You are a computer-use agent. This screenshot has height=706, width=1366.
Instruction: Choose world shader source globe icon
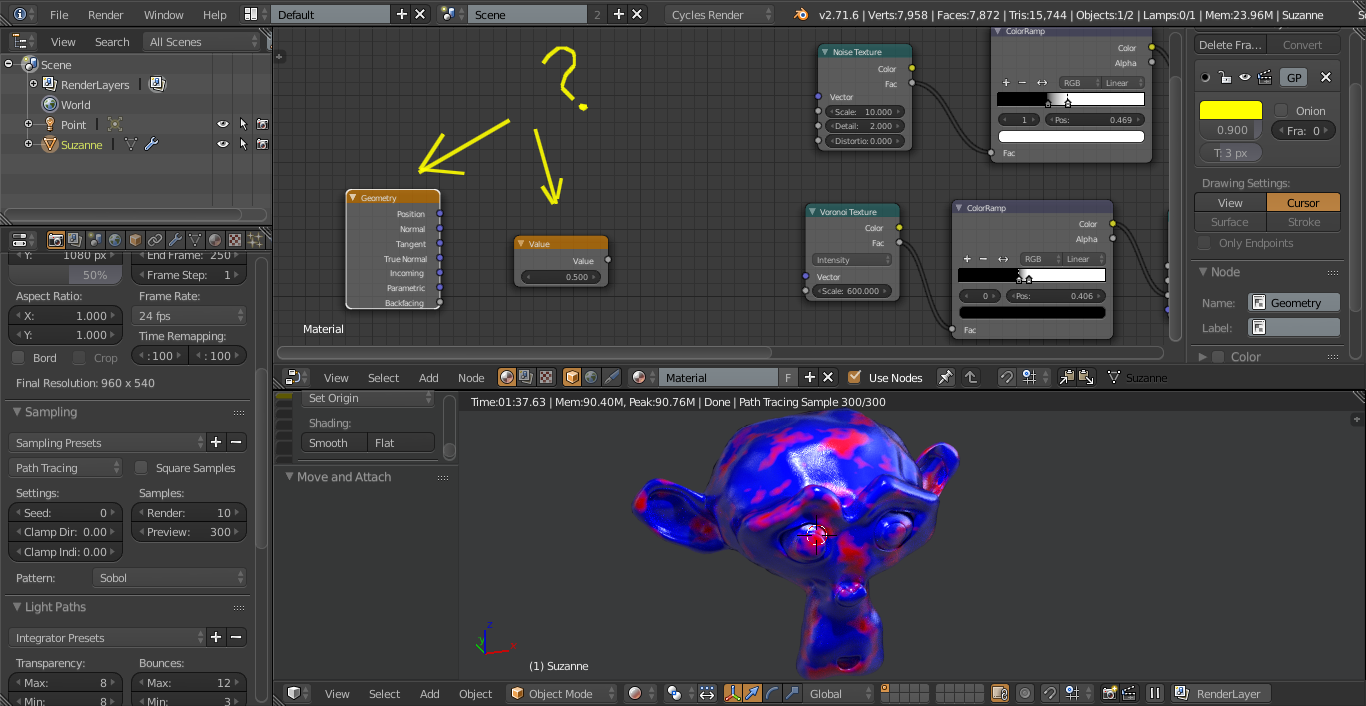click(x=592, y=377)
